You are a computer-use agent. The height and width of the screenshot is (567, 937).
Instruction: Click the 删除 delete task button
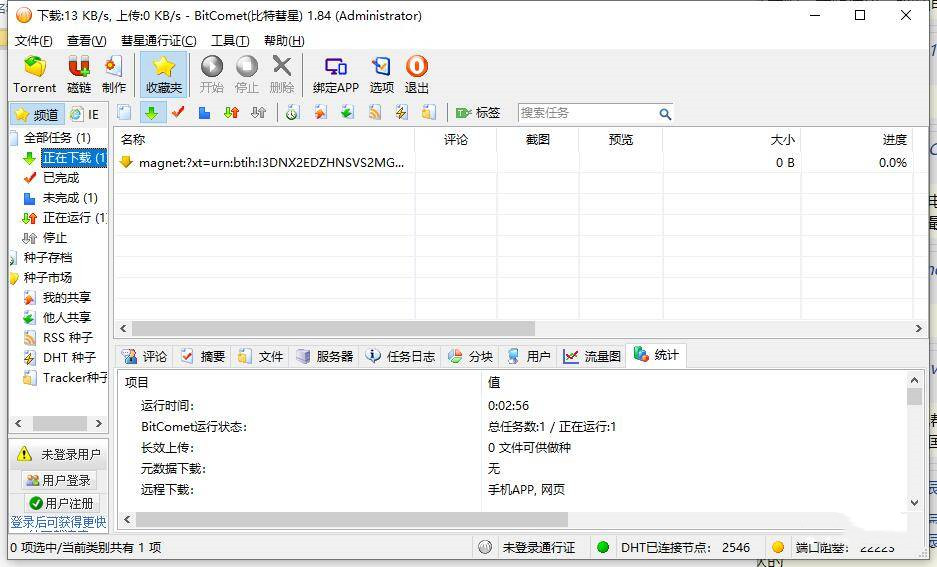pyautogui.click(x=282, y=74)
